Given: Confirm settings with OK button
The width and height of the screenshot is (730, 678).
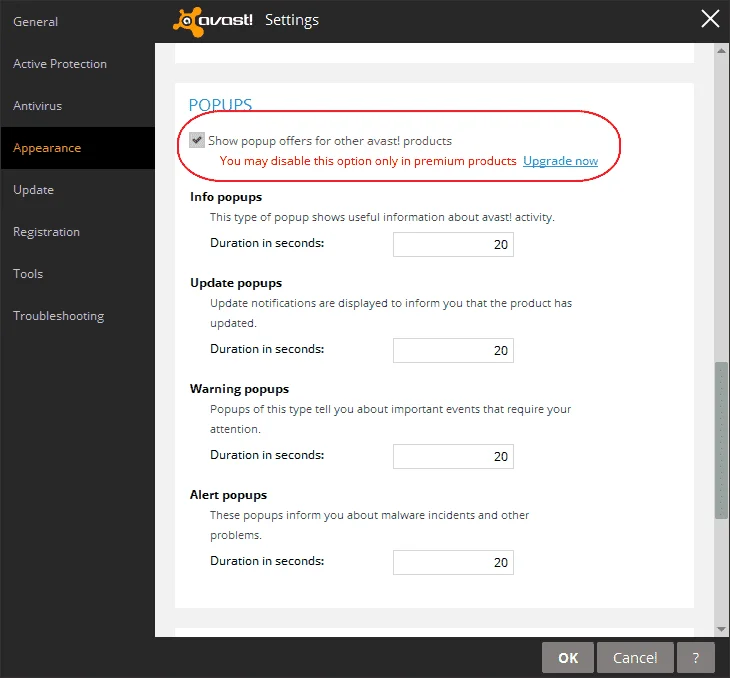Looking at the screenshot, I should [x=568, y=658].
